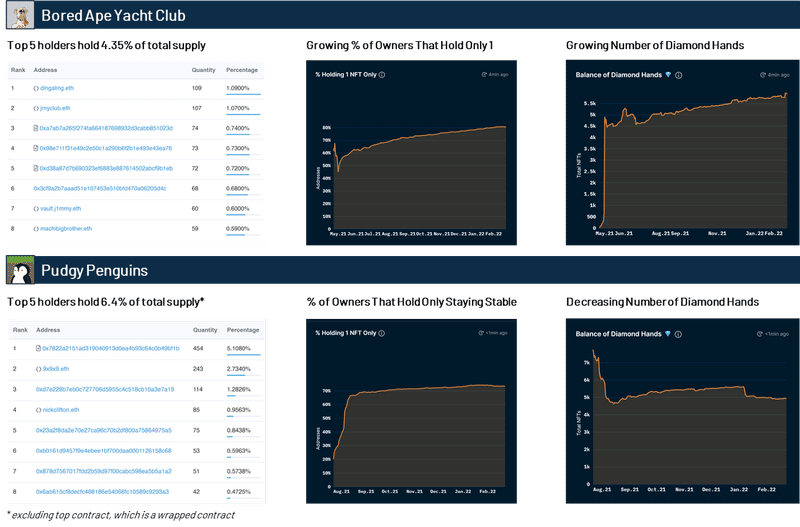This screenshot has height=527, width=800.
Task: Click refresh icon on Pudgy Diamond Hands chart
Action: 760,334
